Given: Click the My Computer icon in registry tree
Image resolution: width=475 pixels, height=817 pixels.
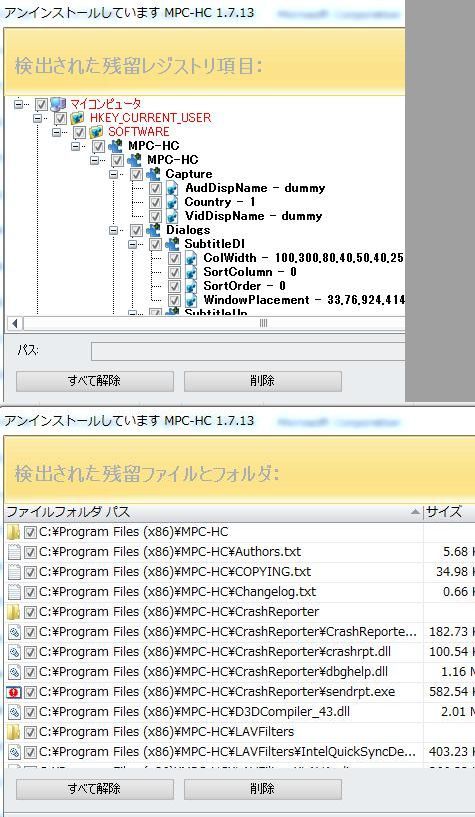Looking at the screenshot, I should click(x=58, y=104).
